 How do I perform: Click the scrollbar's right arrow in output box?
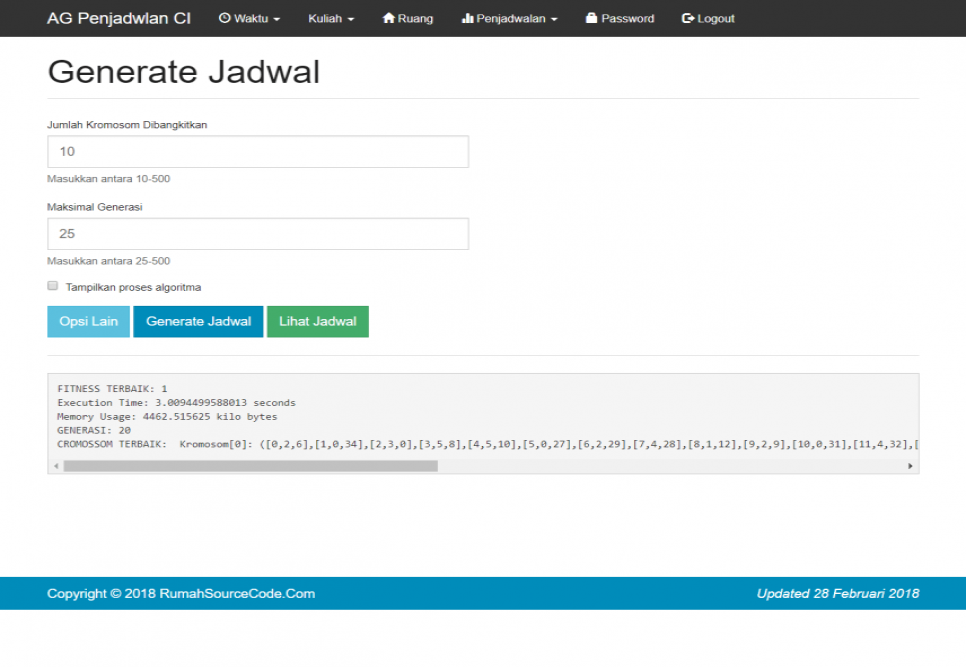[x=910, y=466]
